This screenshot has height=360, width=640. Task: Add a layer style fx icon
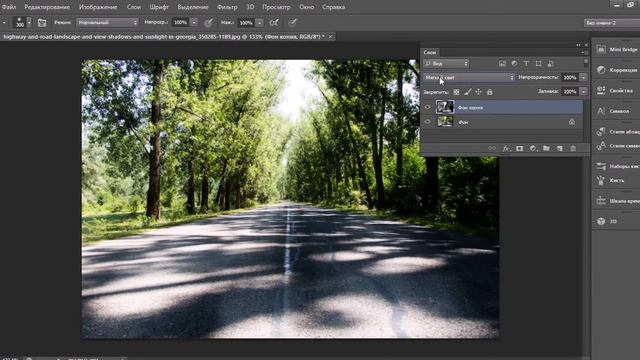tap(506, 149)
